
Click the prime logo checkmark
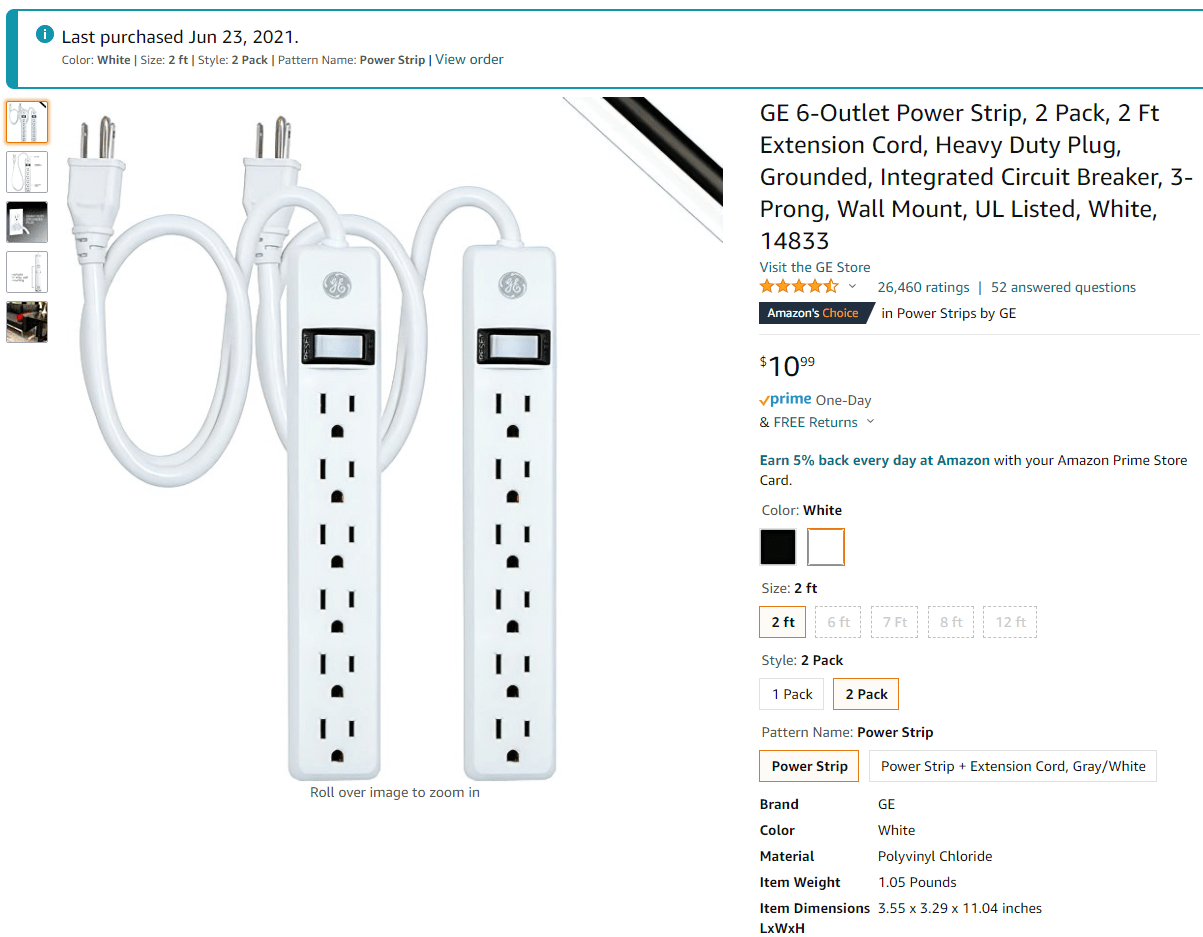click(764, 400)
